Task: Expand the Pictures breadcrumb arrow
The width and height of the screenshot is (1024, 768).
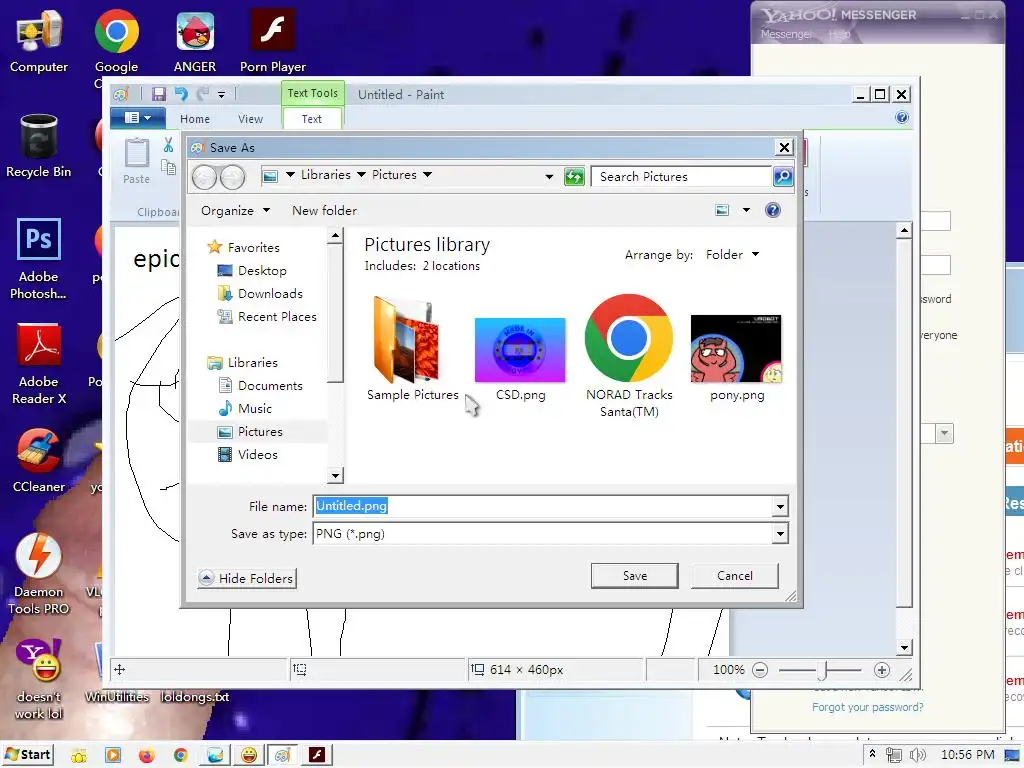Action: [x=427, y=175]
